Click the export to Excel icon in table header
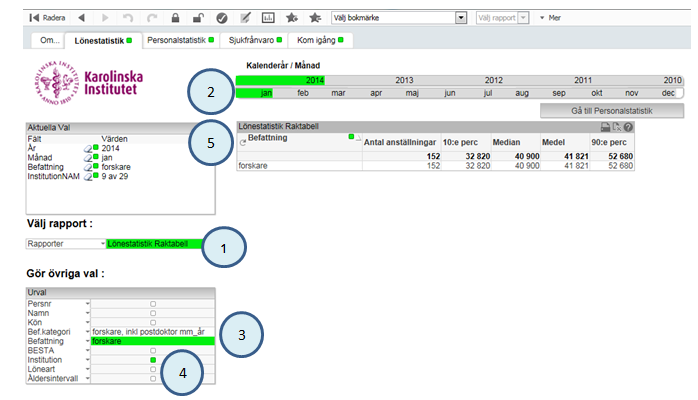This screenshot has width=698, height=400. click(617, 127)
